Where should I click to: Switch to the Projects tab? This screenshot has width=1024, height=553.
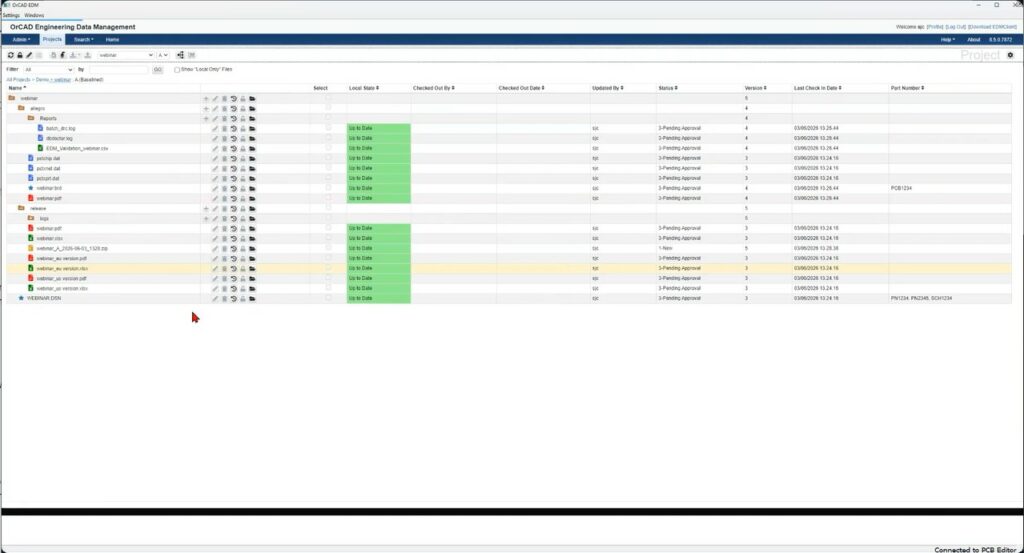click(52, 40)
